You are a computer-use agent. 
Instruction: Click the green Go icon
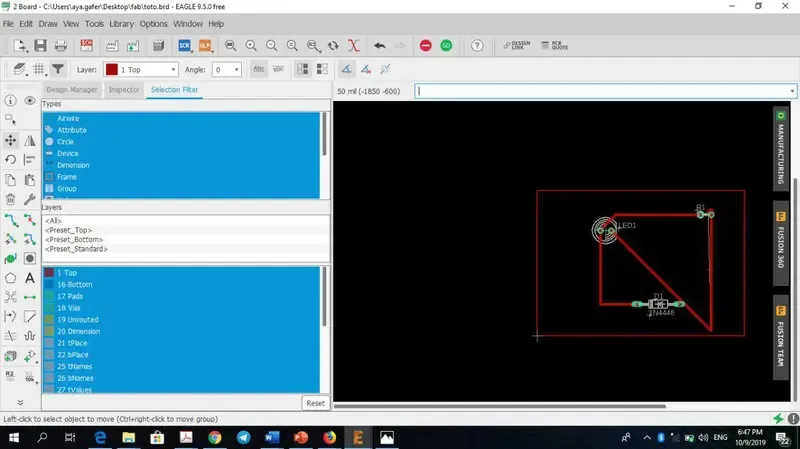pos(446,46)
